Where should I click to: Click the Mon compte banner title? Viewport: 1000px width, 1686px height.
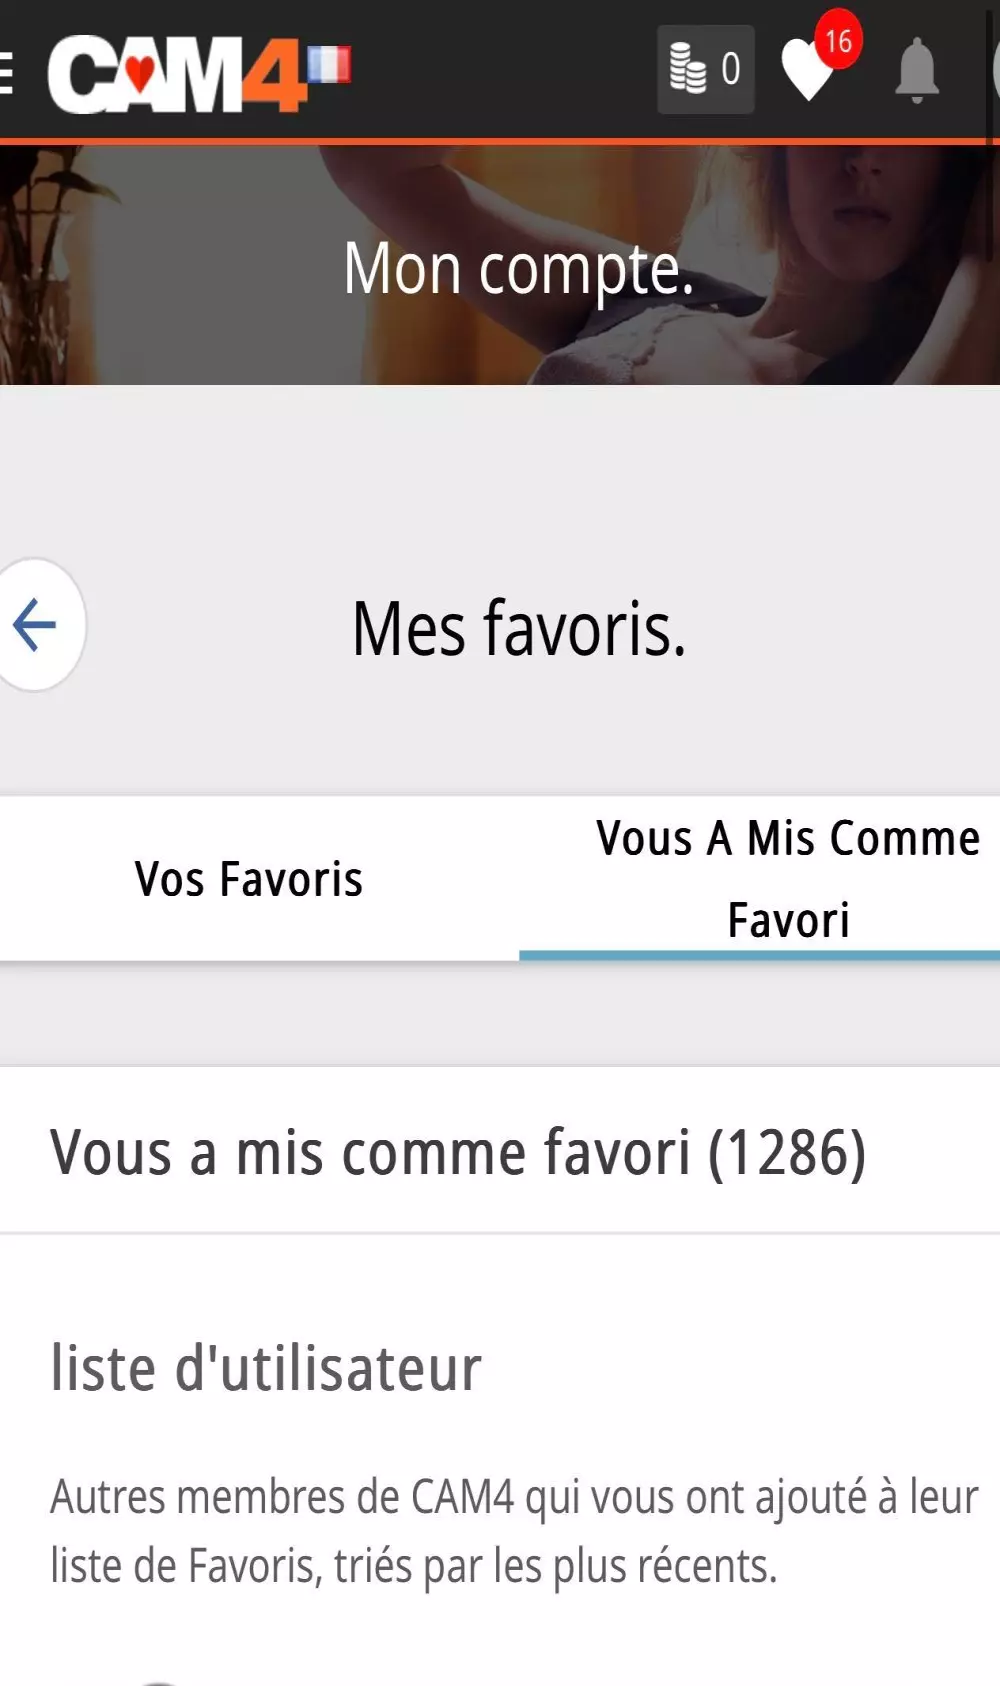[x=518, y=269]
